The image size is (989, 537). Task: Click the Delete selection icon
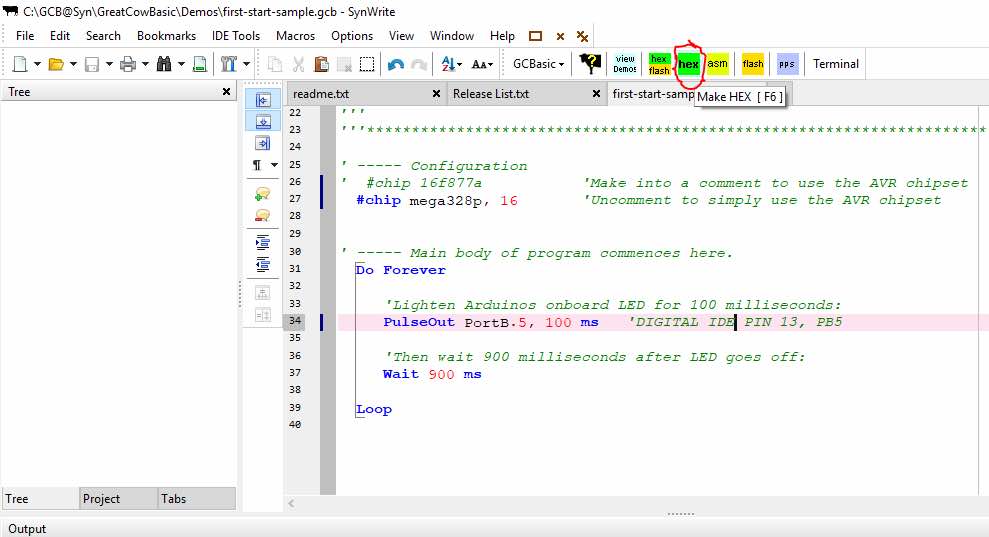point(344,64)
